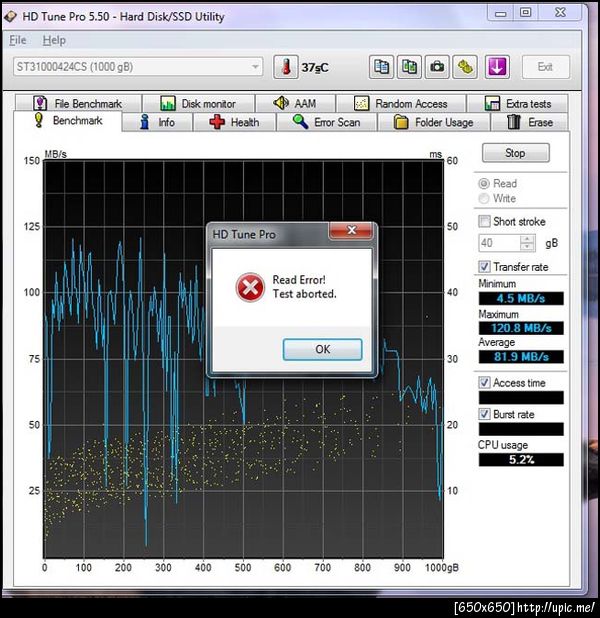Save screenshot with camera icon
The width and height of the screenshot is (600, 618).
tap(437, 67)
